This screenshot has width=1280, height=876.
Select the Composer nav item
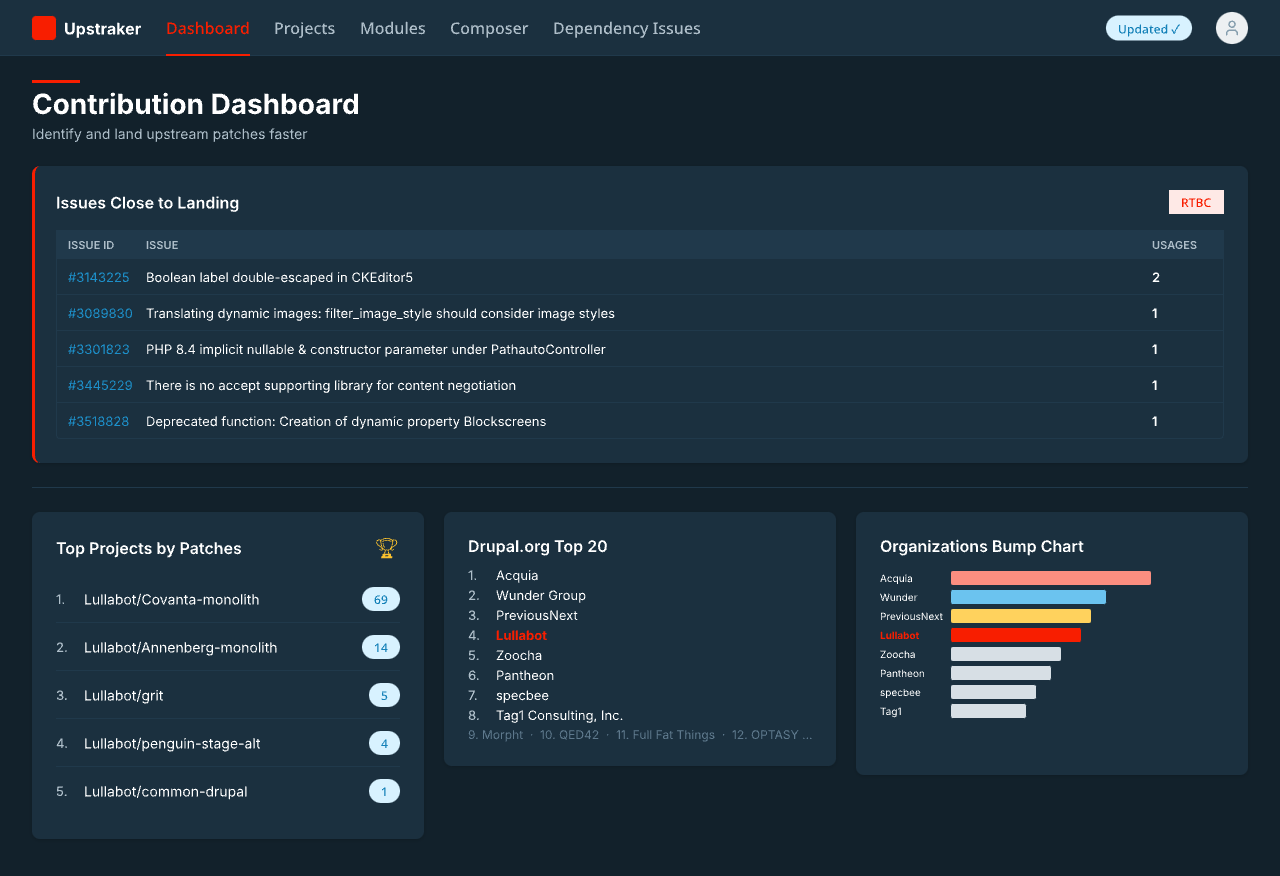[489, 28]
